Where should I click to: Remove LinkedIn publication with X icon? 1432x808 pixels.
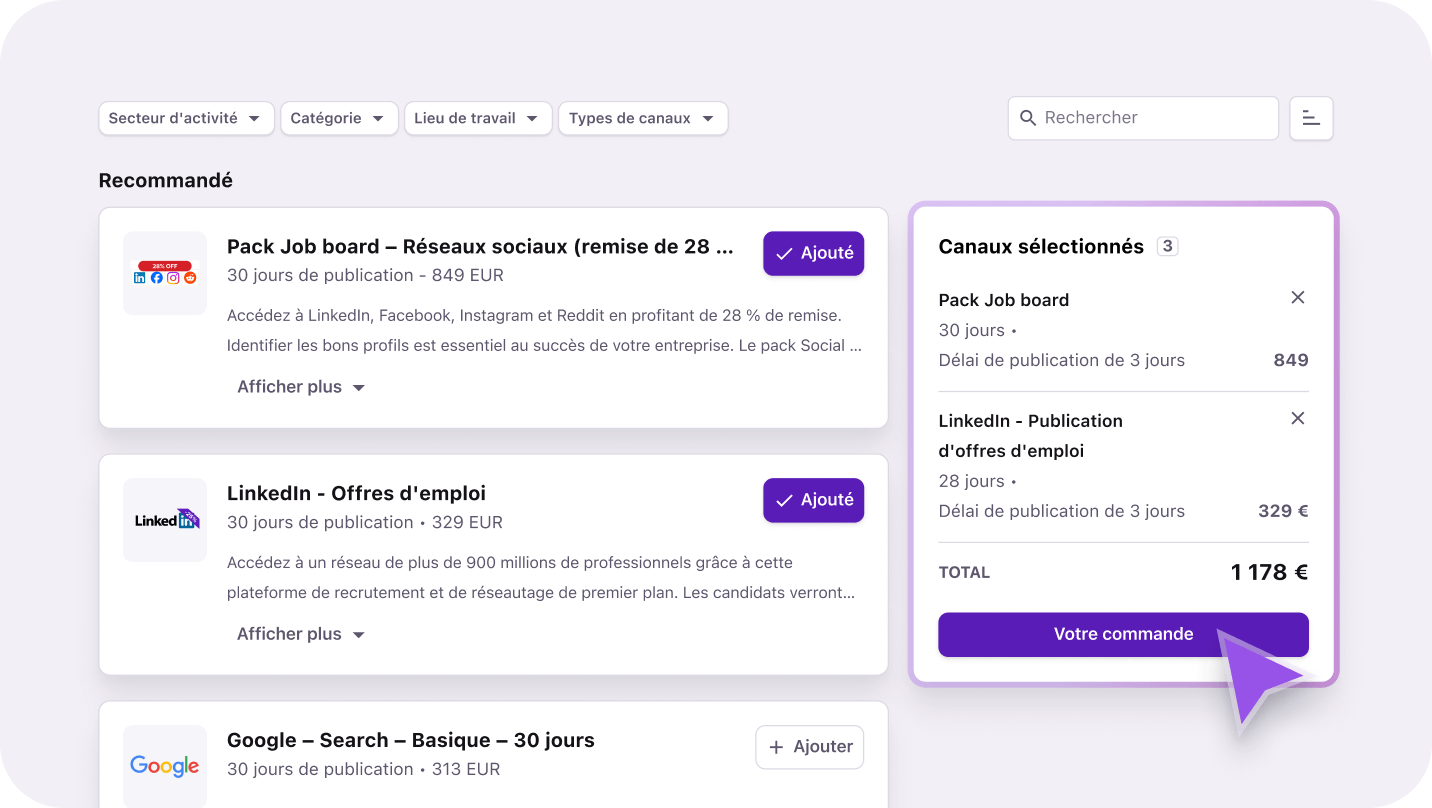click(1297, 419)
